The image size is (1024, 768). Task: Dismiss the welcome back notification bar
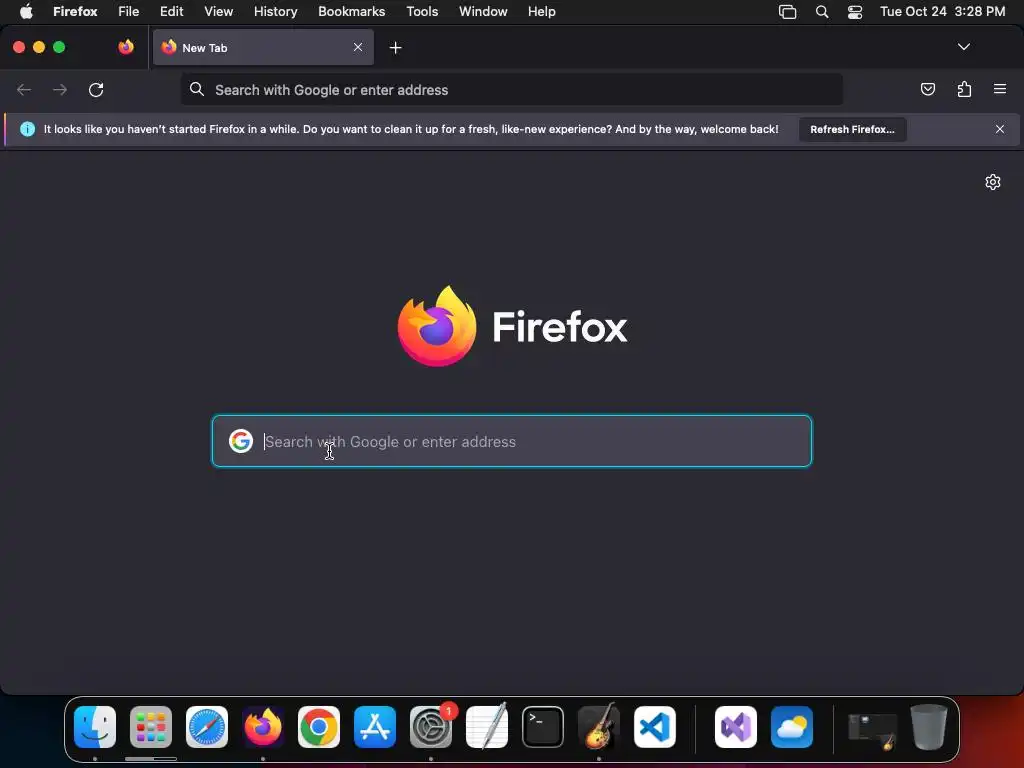(1000, 129)
